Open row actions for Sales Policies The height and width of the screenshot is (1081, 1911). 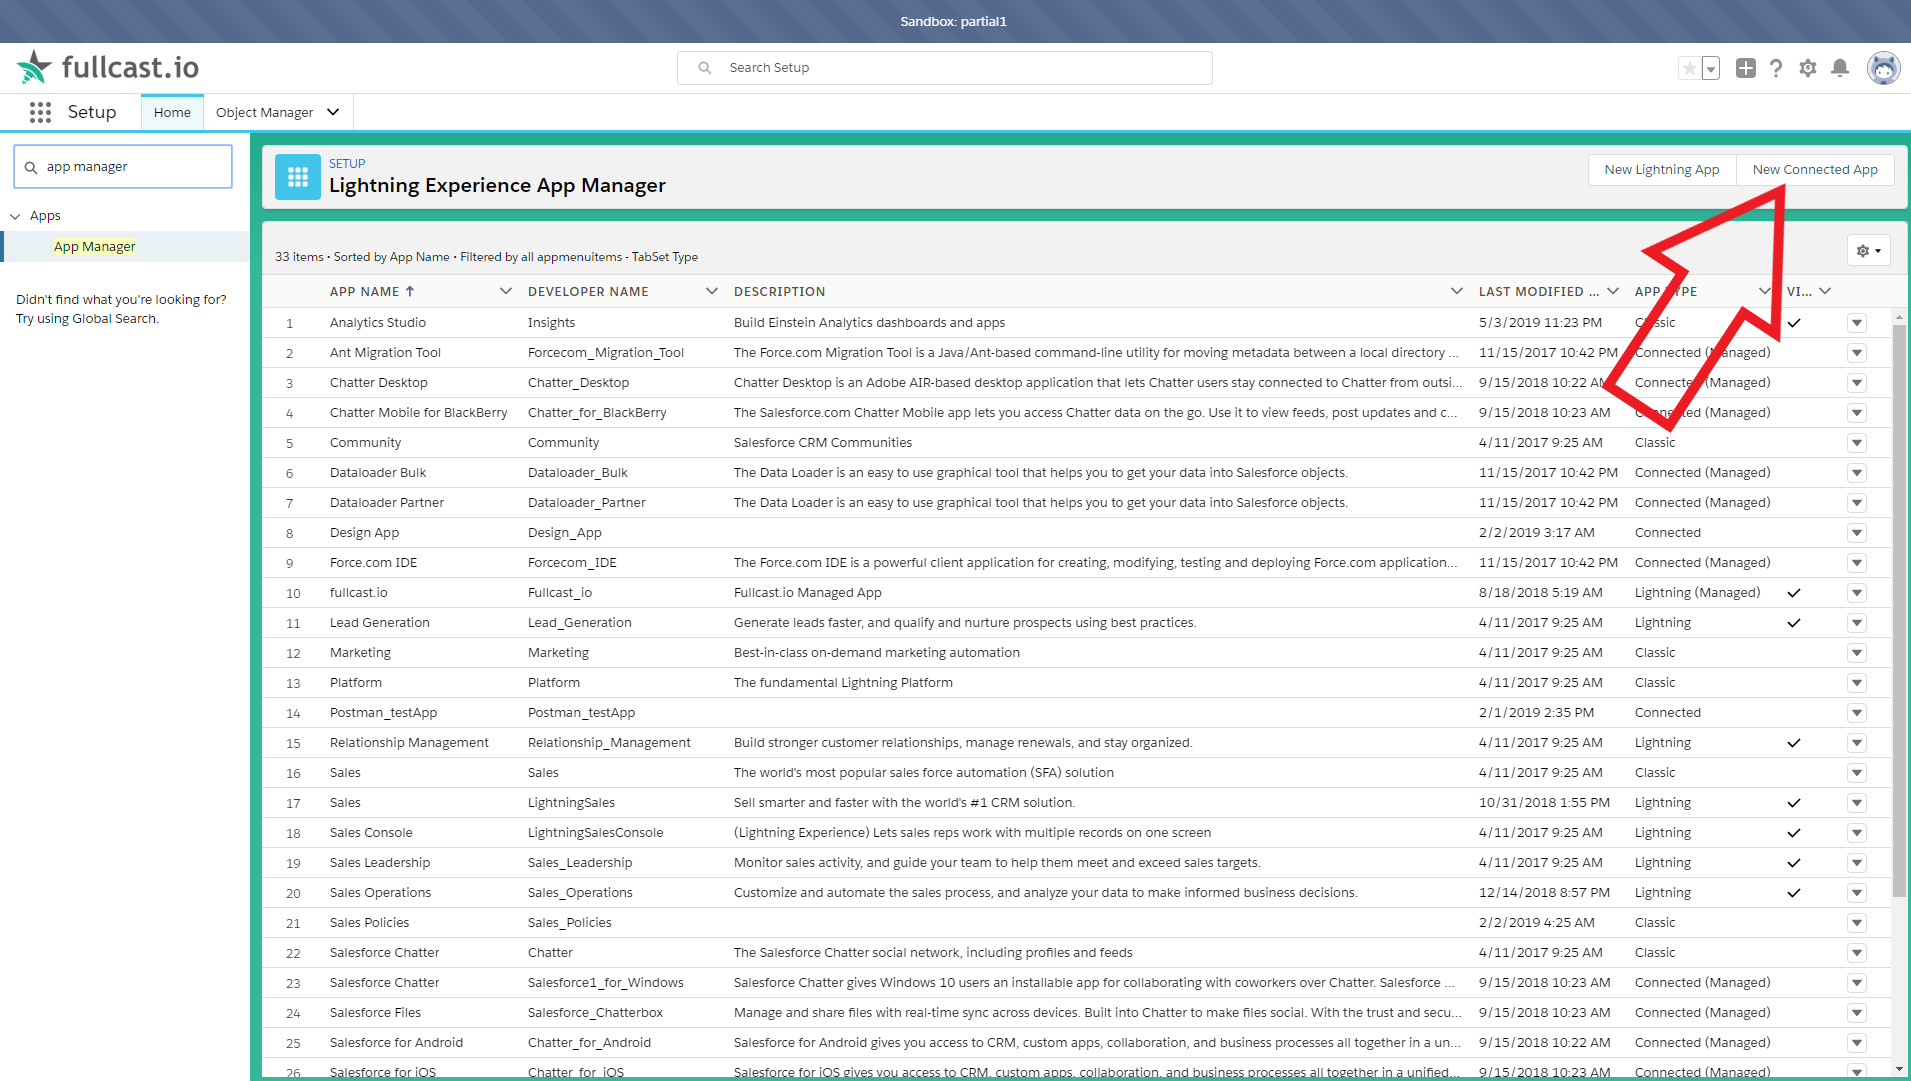tap(1857, 923)
